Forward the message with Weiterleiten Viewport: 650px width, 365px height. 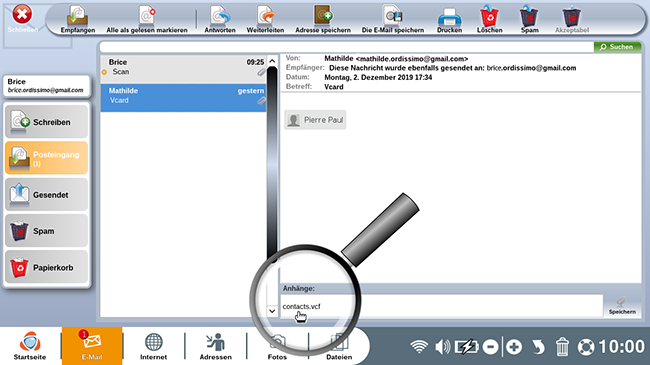click(265, 19)
